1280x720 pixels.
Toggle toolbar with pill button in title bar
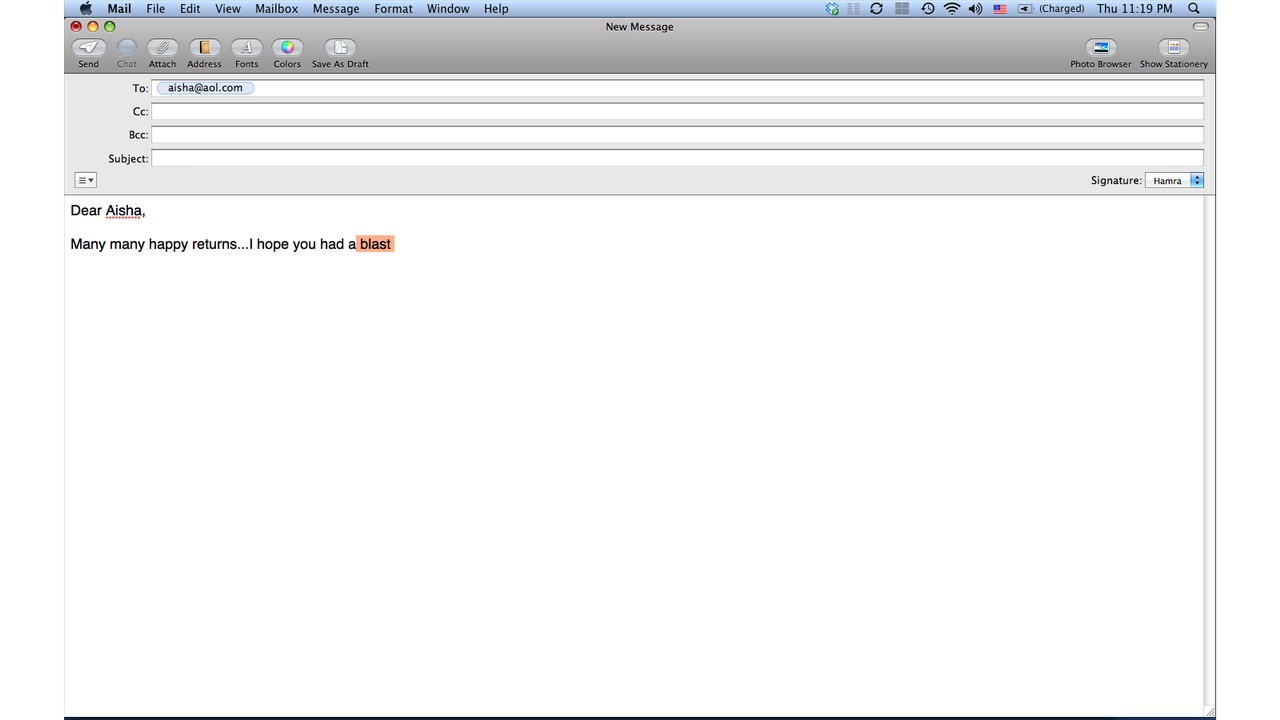coord(1200,27)
